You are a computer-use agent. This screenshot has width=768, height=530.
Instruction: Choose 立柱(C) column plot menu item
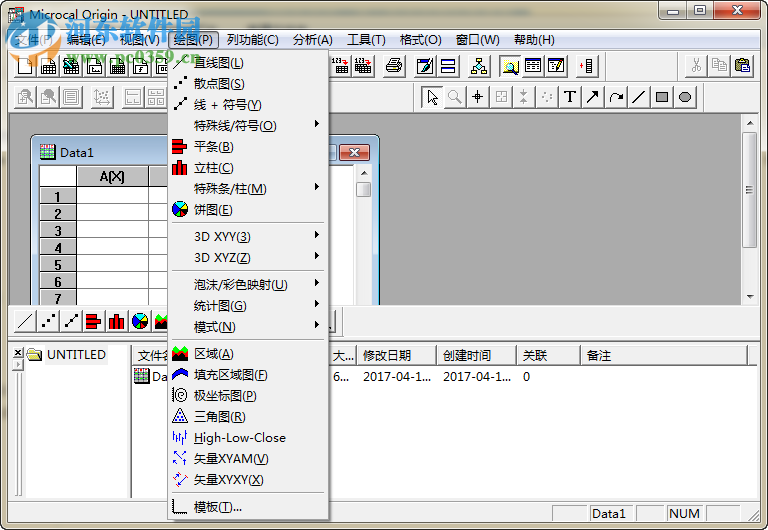click(248, 168)
